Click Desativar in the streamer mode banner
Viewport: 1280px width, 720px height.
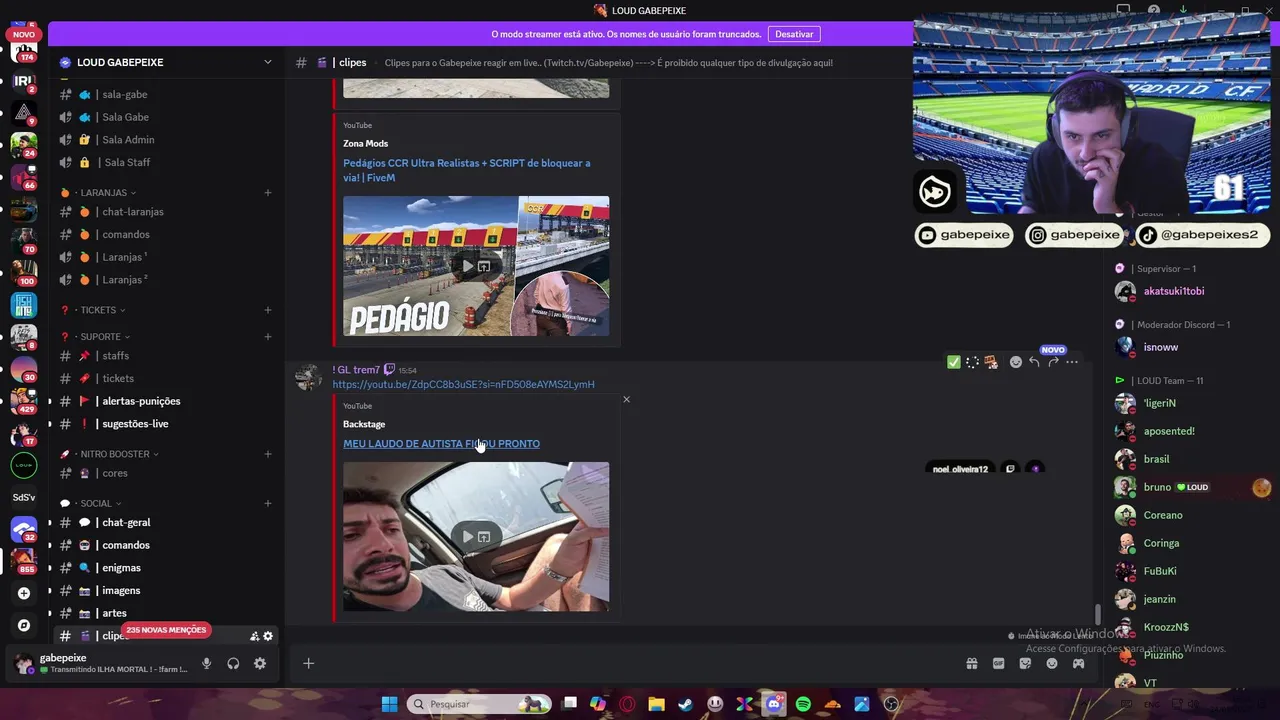pos(794,34)
